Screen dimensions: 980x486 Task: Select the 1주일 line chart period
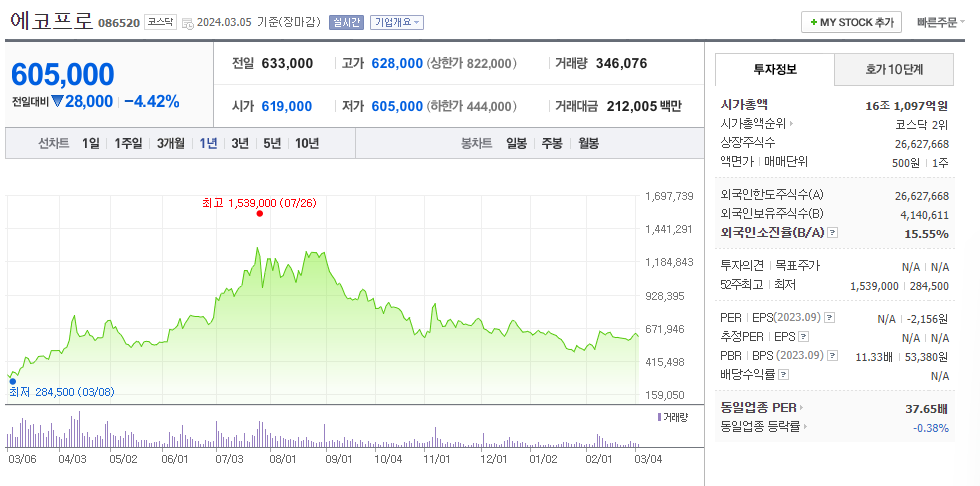[x=128, y=144]
